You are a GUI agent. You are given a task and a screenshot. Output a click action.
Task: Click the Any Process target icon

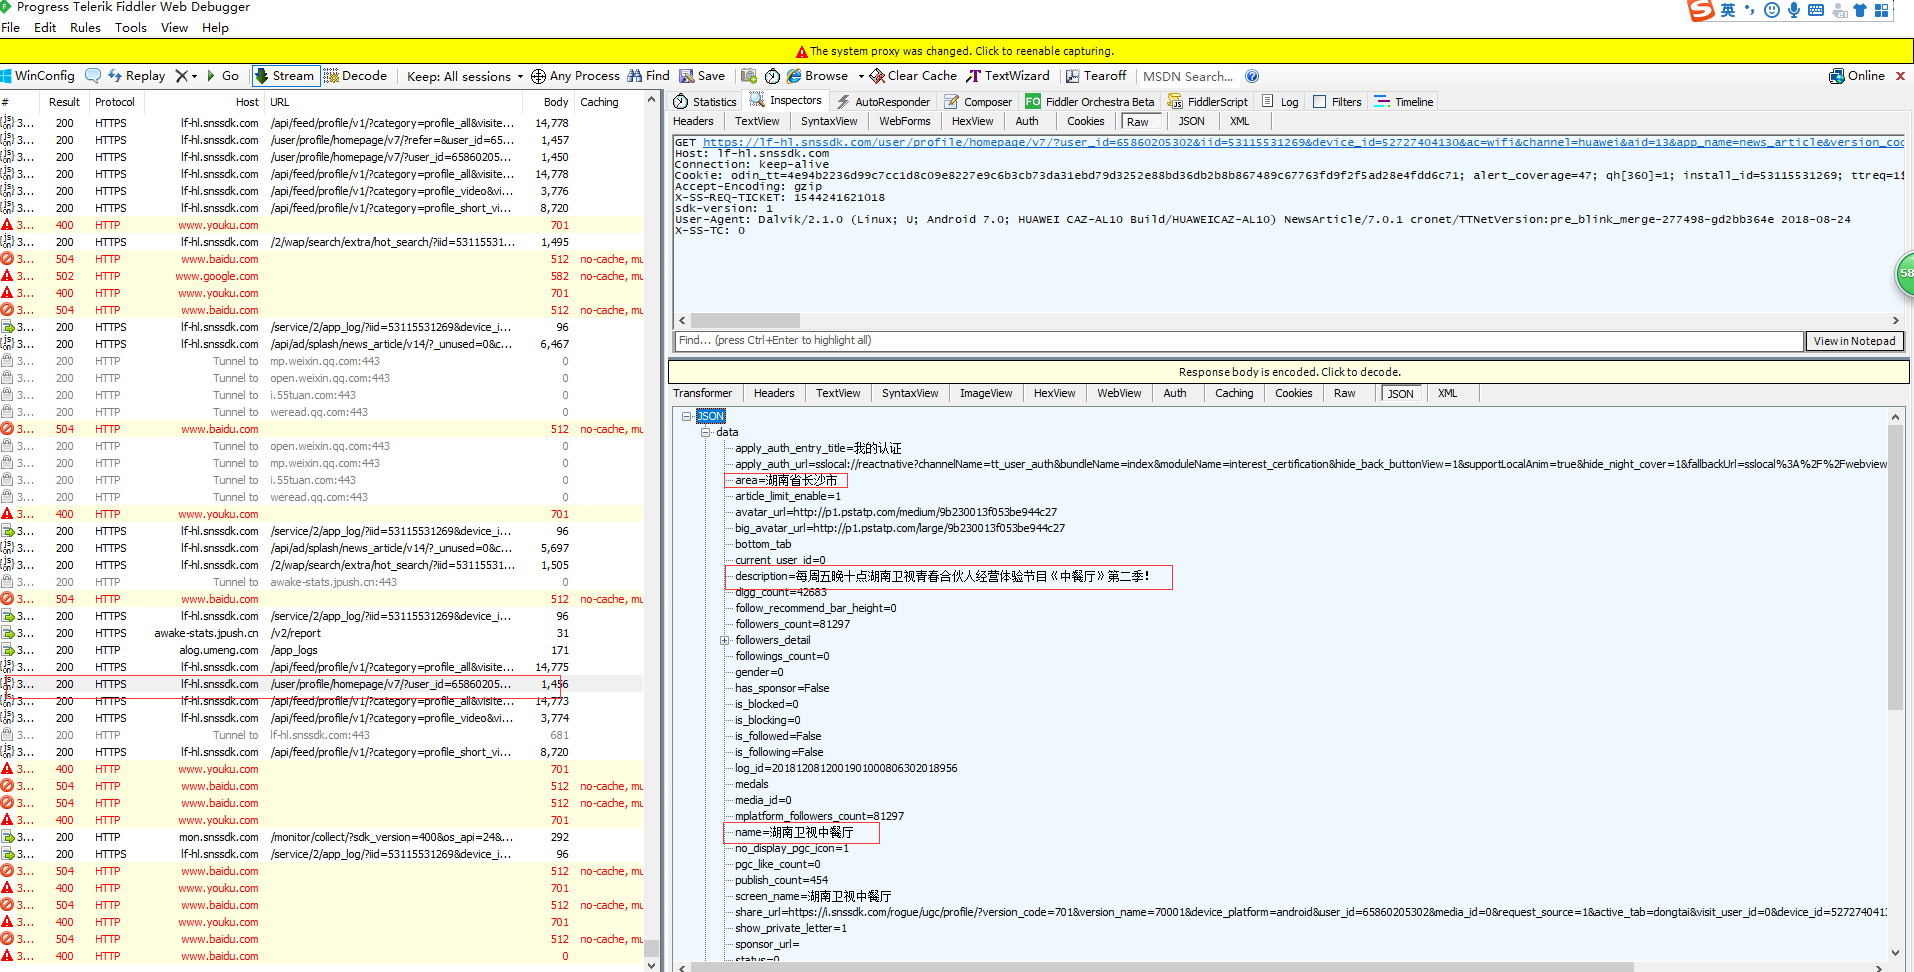point(538,76)
